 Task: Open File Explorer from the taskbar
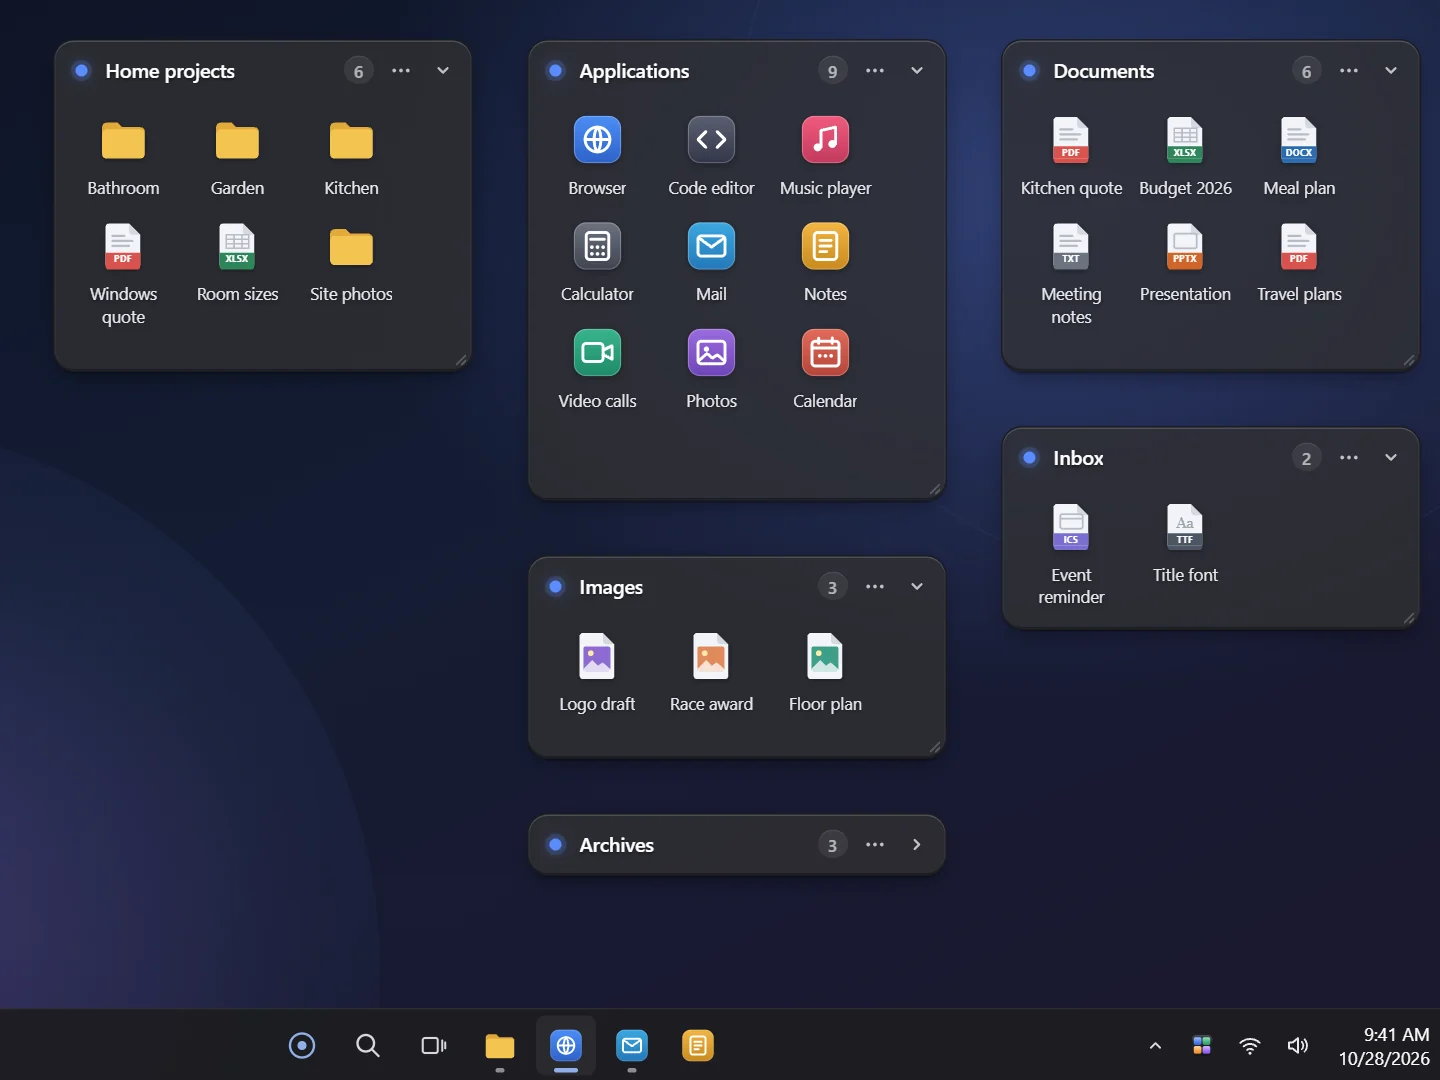coord(500,1046)
